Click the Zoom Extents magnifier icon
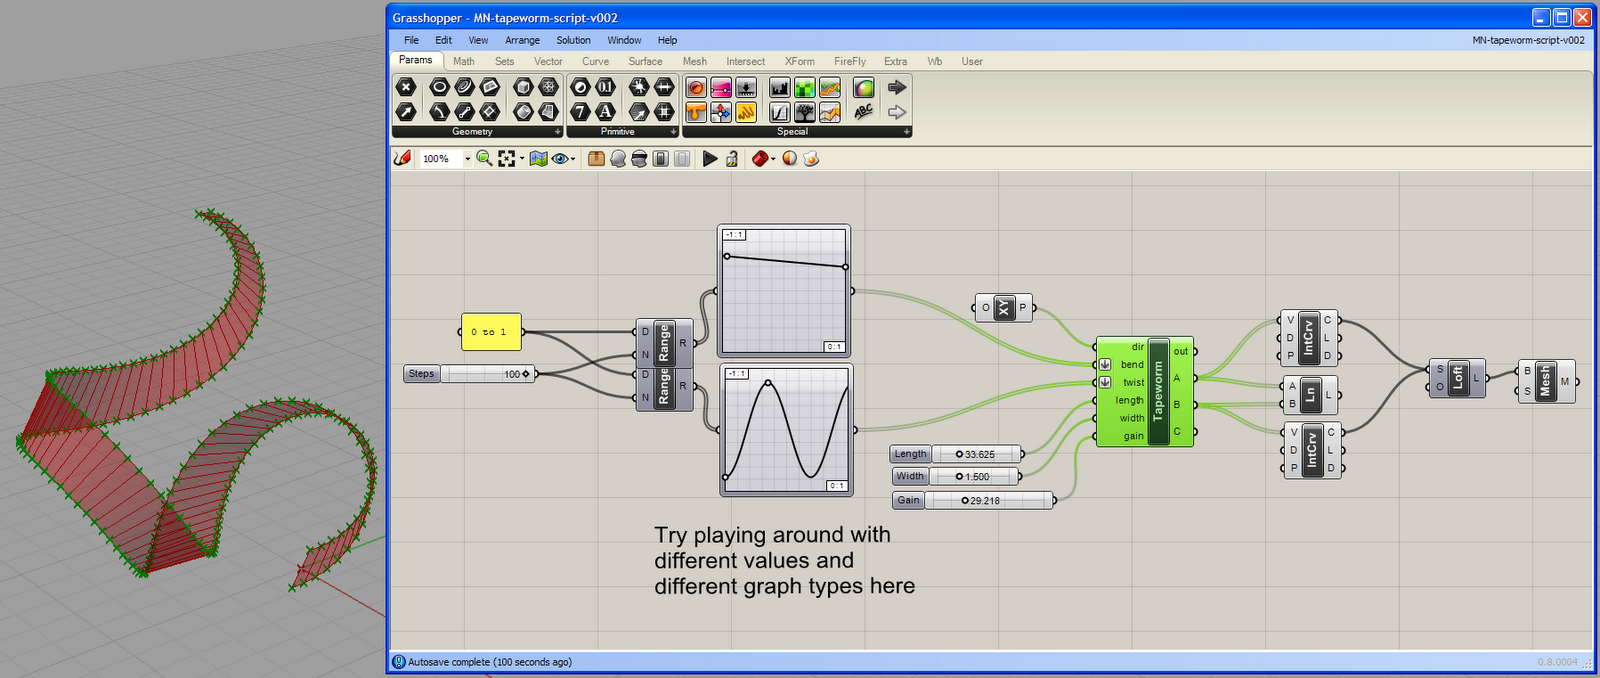1600x678 pixels. pos(484,158)
